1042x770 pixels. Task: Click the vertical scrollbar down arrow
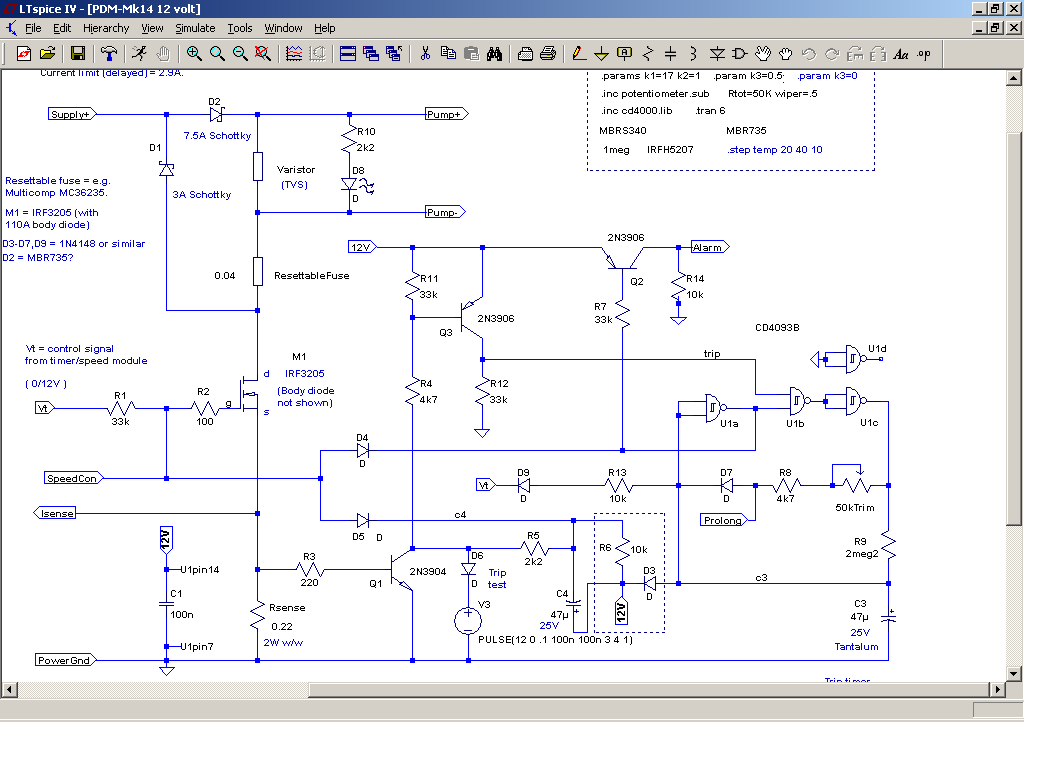[x=1013, y=673]
